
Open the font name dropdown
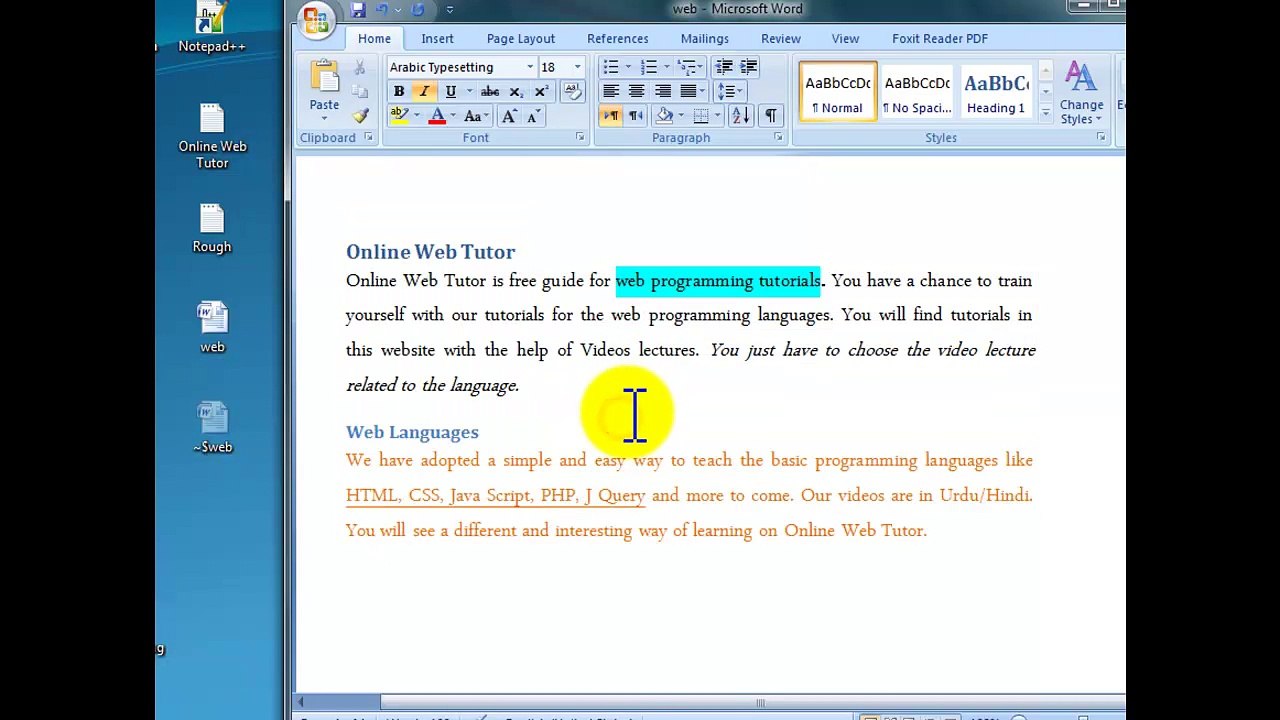530,67
